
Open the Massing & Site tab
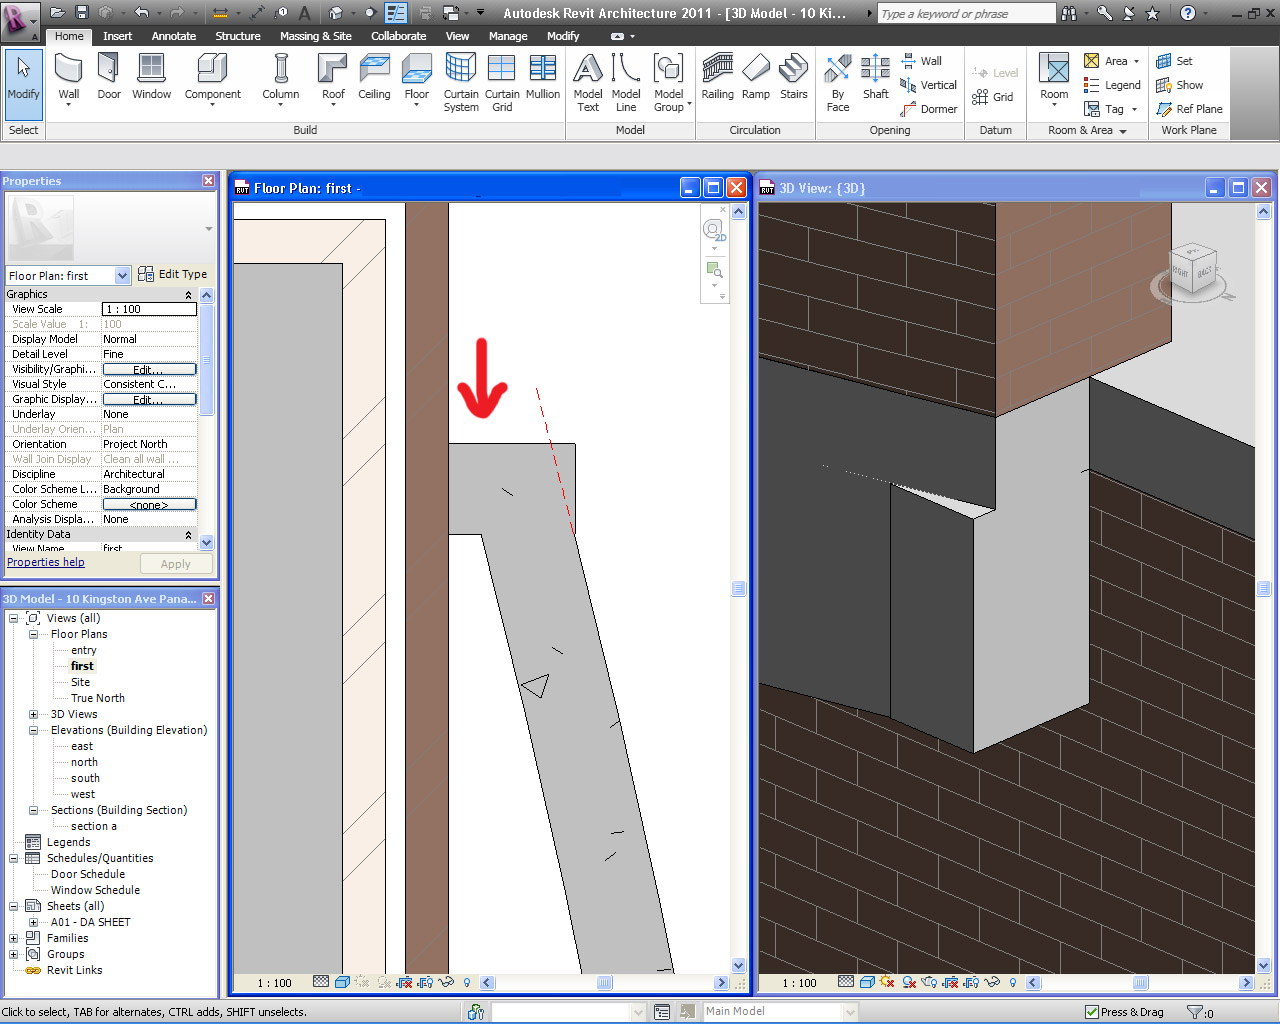pos(315,36)
